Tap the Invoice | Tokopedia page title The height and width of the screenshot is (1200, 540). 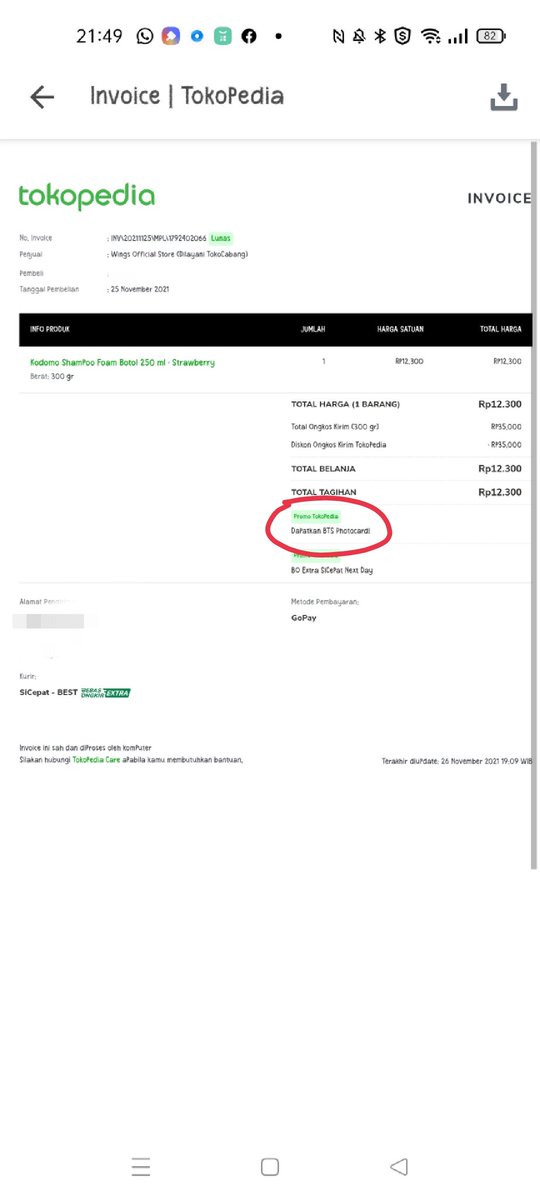point(187,96)
